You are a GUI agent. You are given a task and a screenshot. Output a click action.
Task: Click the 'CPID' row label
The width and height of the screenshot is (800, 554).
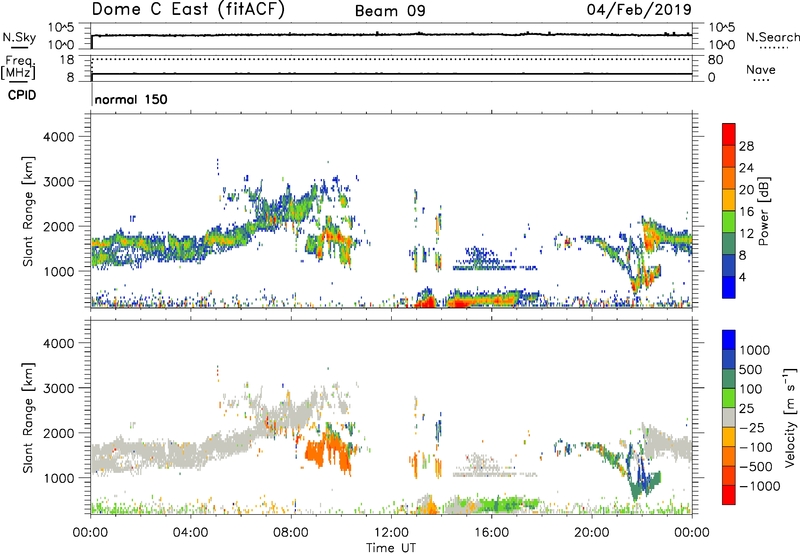pyautogui.click(x=22, y=95)
